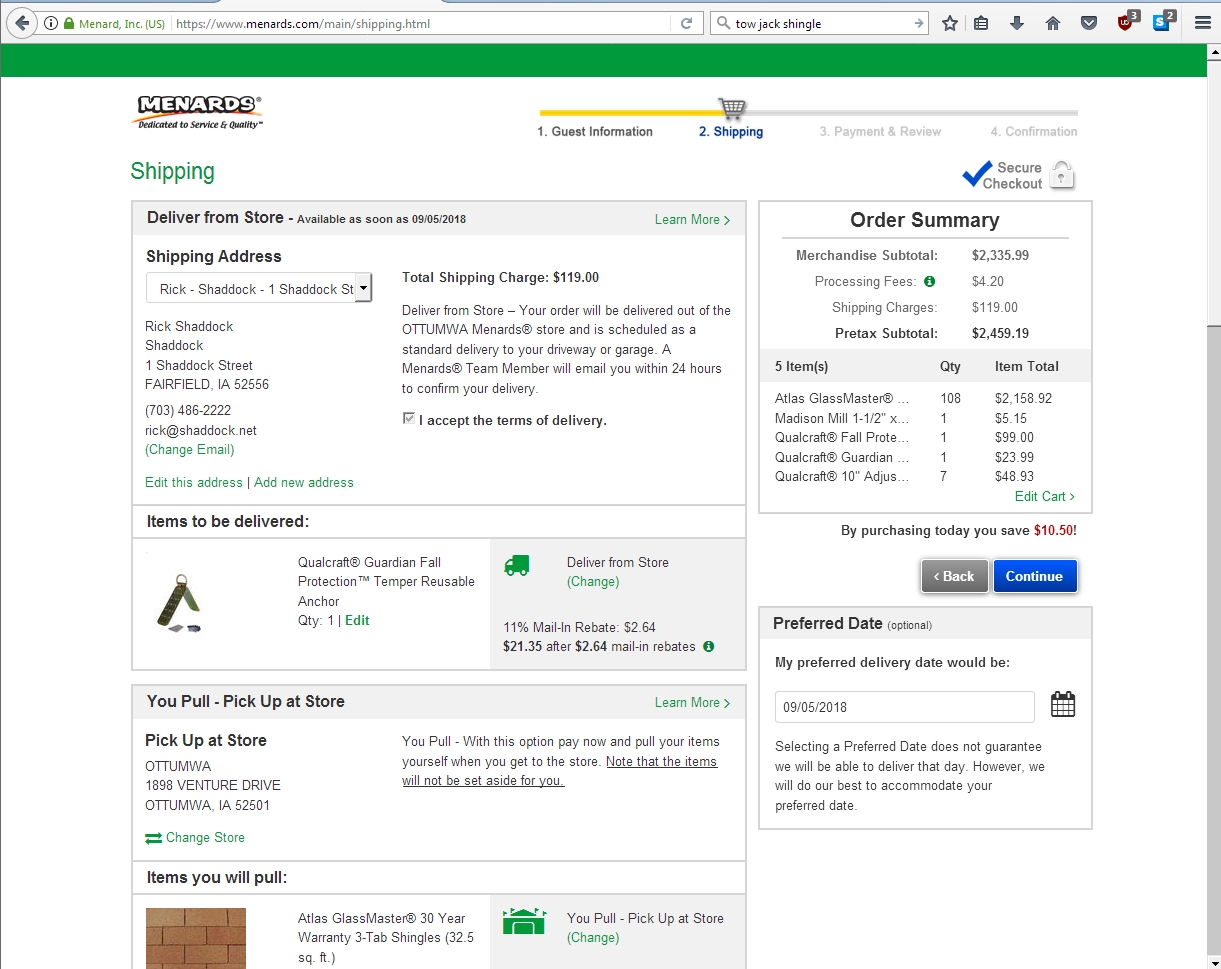Open the Qualcraft anchor product thumbnail

pos(180,604)
